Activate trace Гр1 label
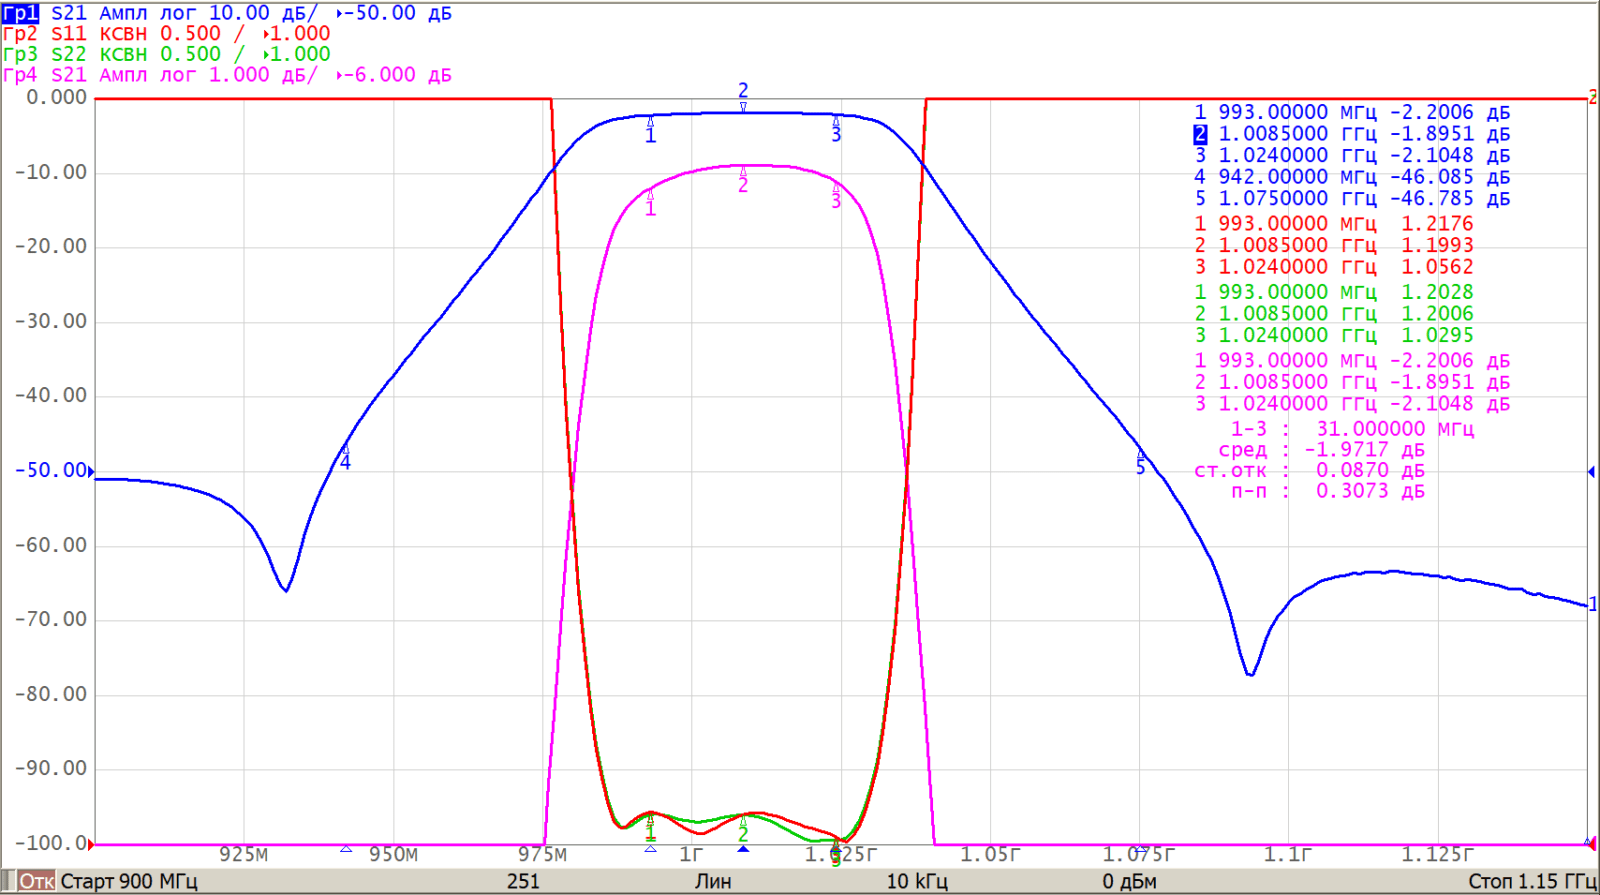Image resolution: width=1600 pixels, height=895 pixels. 20,13
